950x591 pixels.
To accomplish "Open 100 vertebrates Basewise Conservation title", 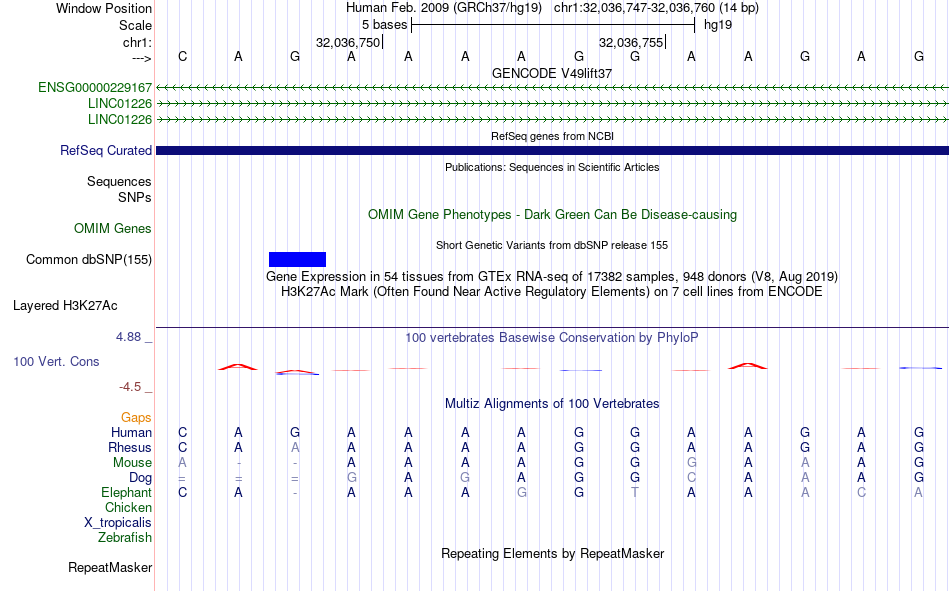I will 552,338.
